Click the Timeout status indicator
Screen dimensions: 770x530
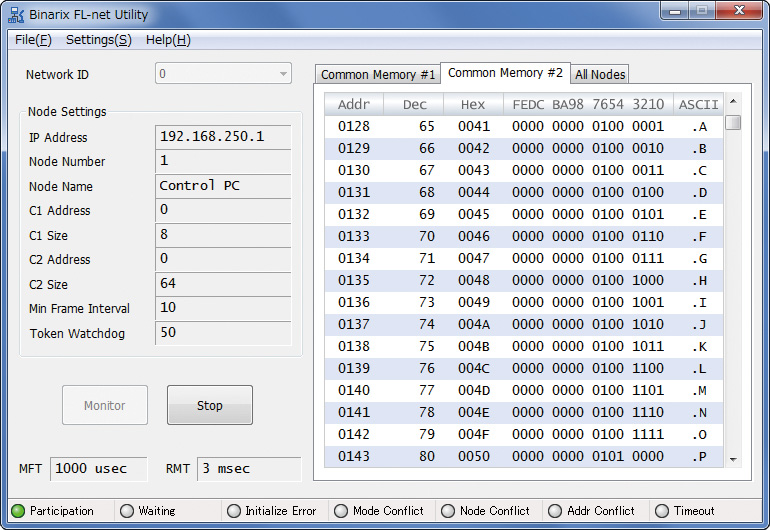662,511
